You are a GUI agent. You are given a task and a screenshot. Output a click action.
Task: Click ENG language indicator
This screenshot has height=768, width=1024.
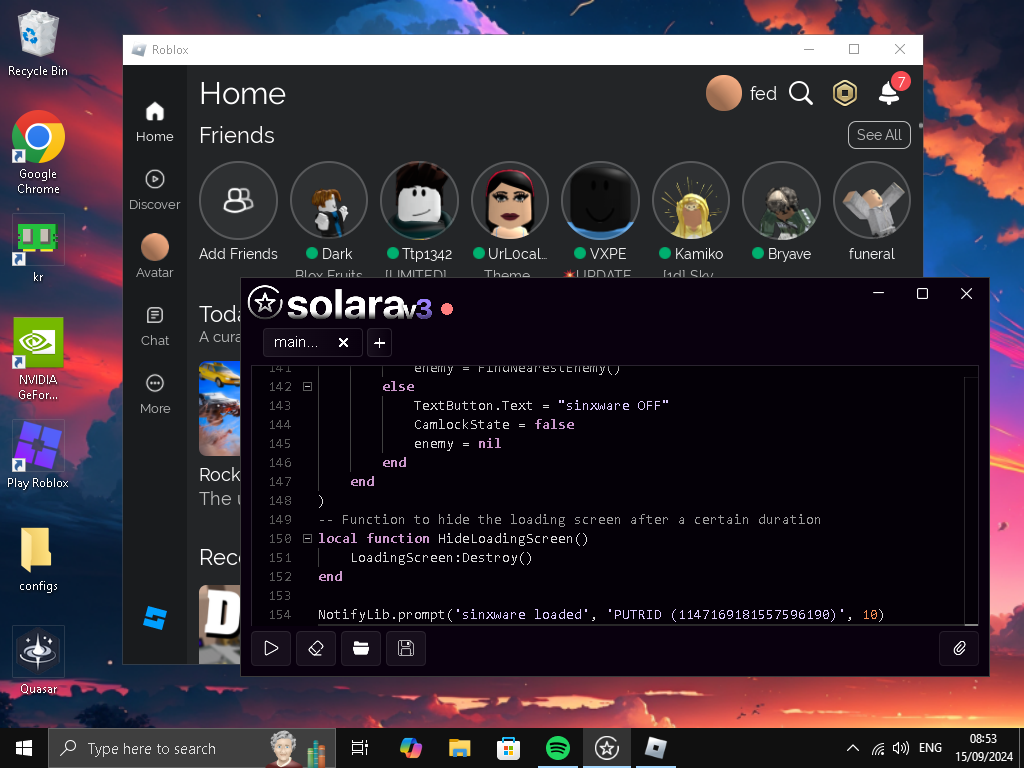click(x=931, y=748)
